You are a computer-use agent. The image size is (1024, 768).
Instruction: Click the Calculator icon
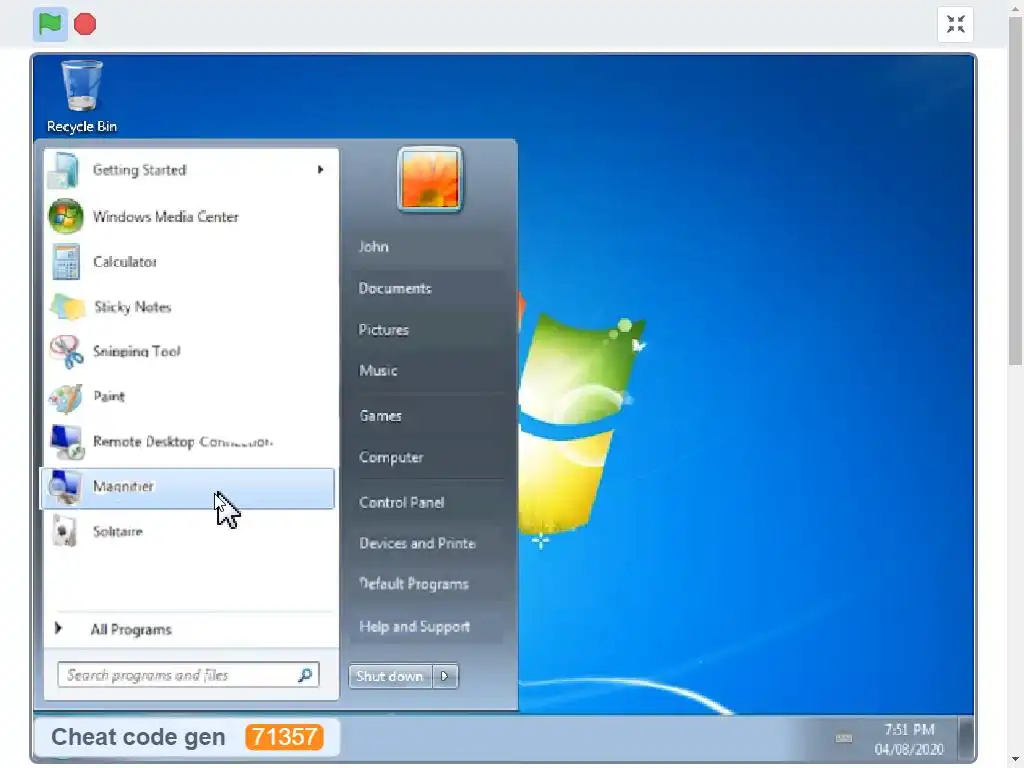coord(65,262)
